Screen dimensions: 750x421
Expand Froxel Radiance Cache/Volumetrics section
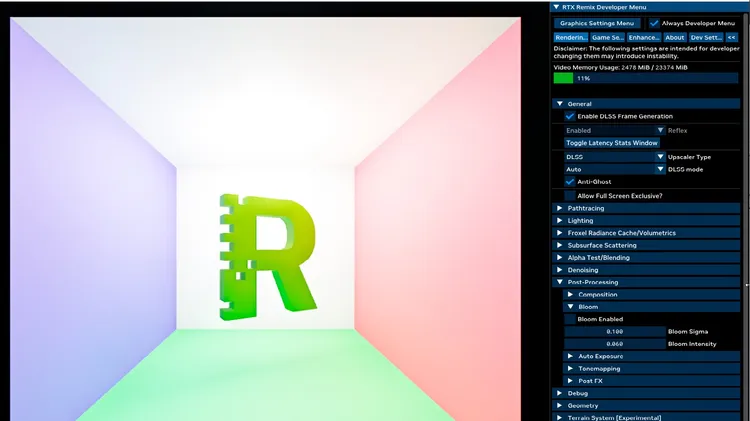point(648,233)
